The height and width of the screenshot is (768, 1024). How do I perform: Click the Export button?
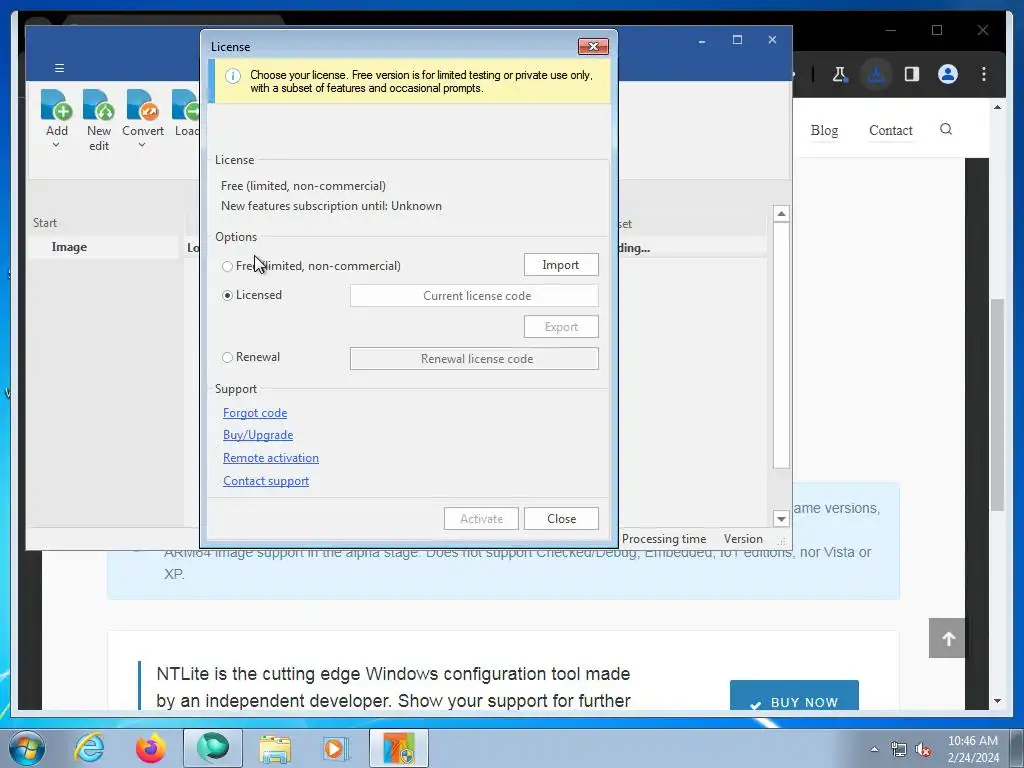click(x=561, y=327)
